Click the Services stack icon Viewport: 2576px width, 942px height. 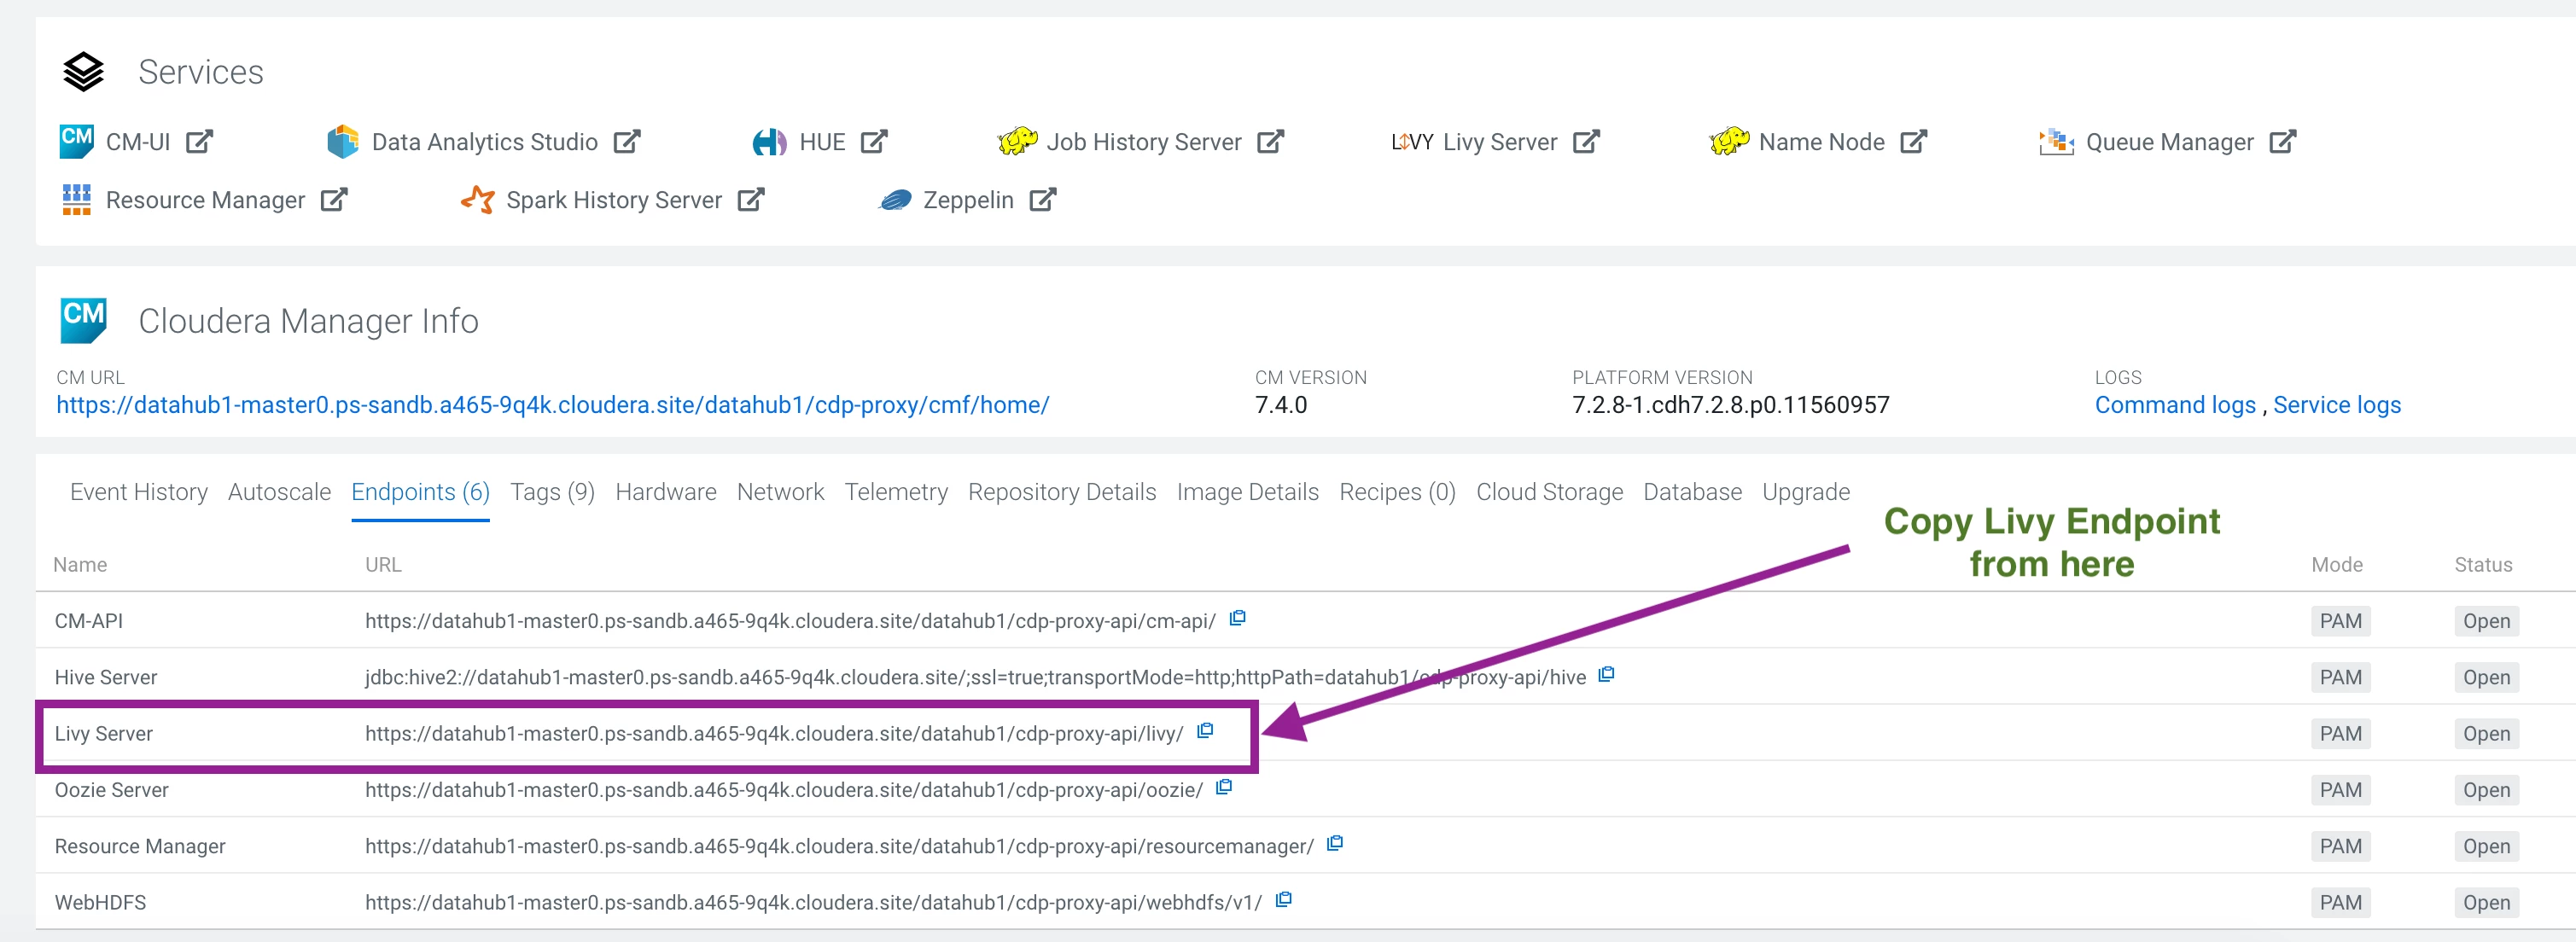[83, 72]
